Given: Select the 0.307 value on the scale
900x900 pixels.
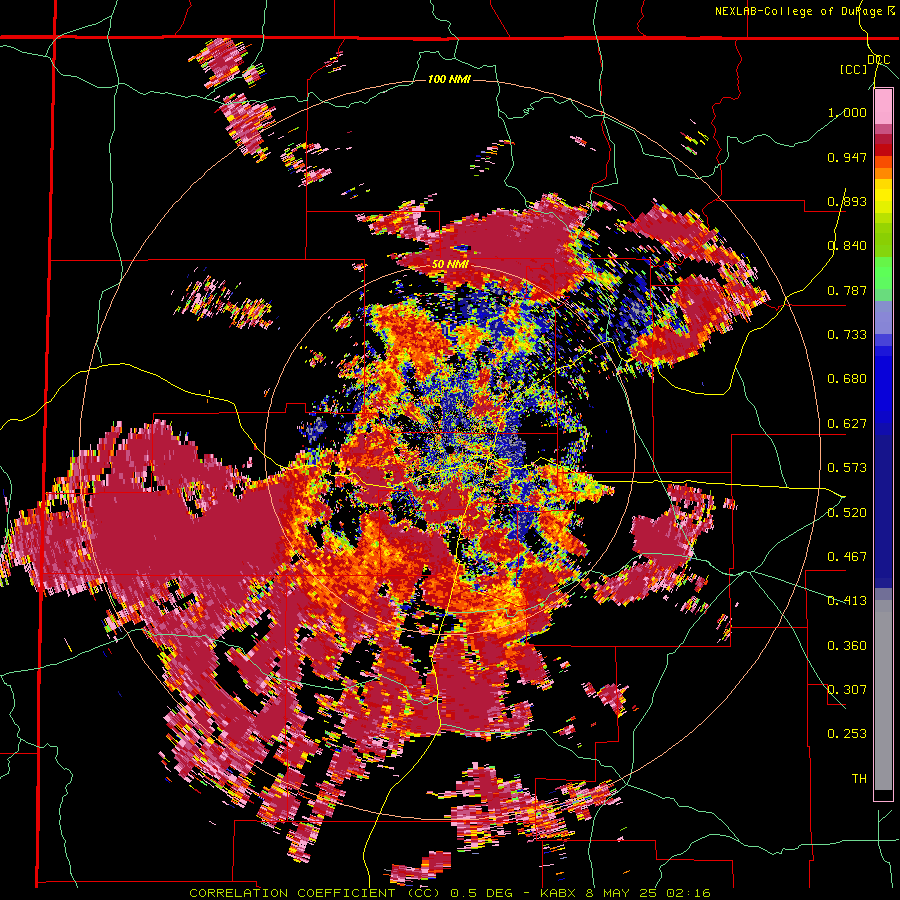Looking at the screenshot, I should (x=847, y=690).
